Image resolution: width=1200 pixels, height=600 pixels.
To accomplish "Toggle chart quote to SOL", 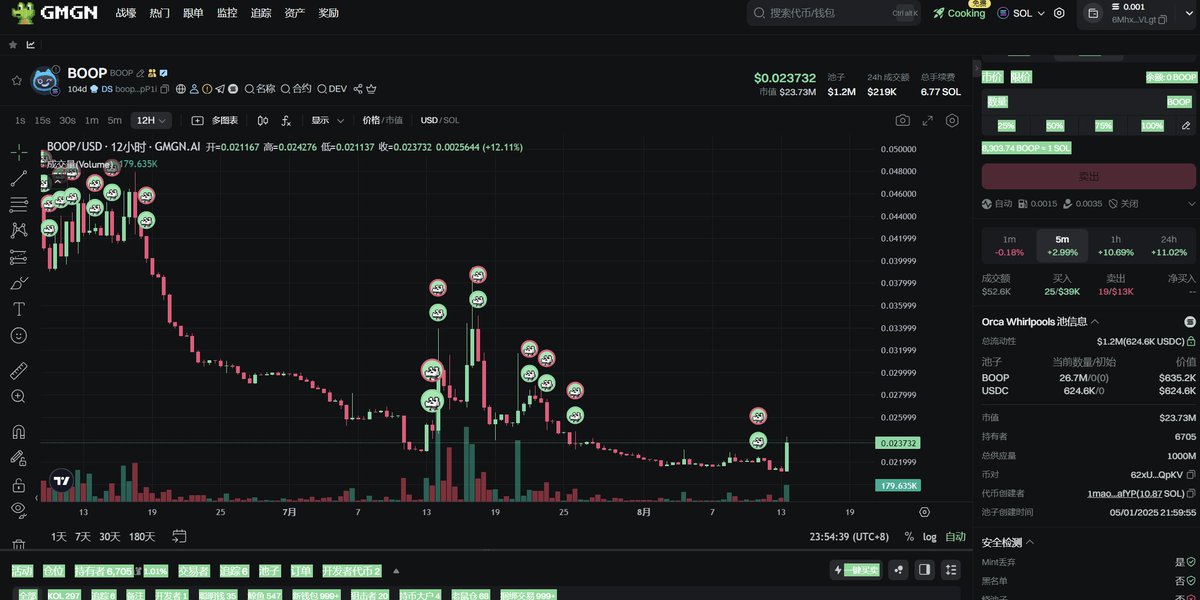I will click(x=451, y=120).
